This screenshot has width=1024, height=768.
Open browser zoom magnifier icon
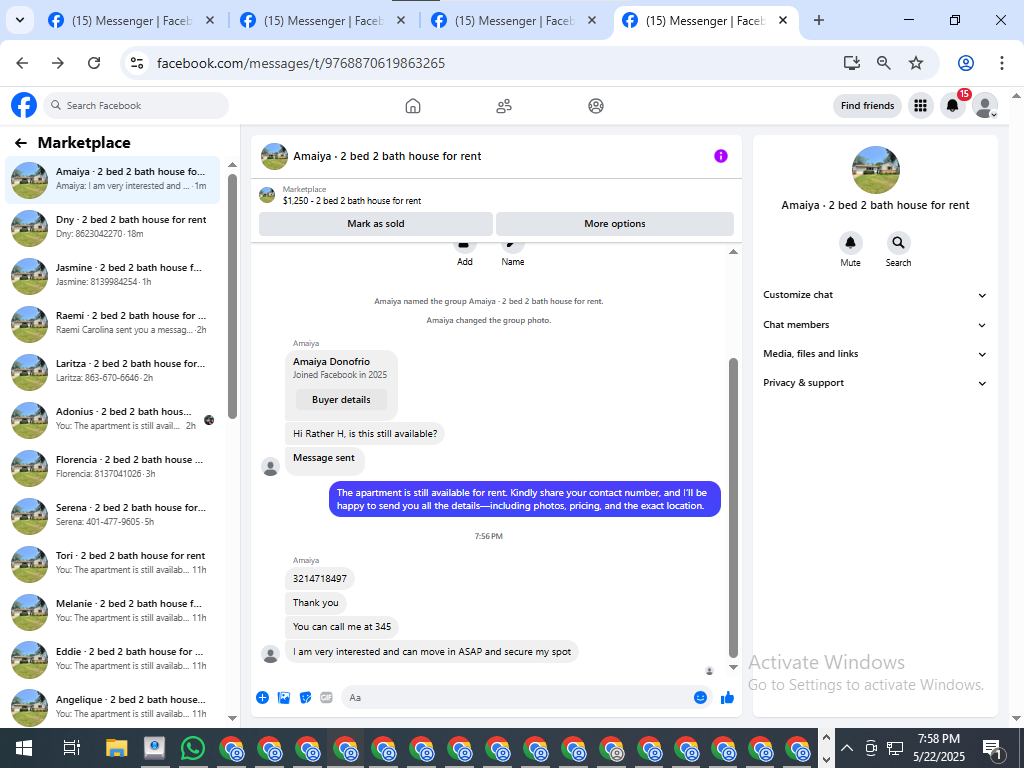(x=884, y=63)
